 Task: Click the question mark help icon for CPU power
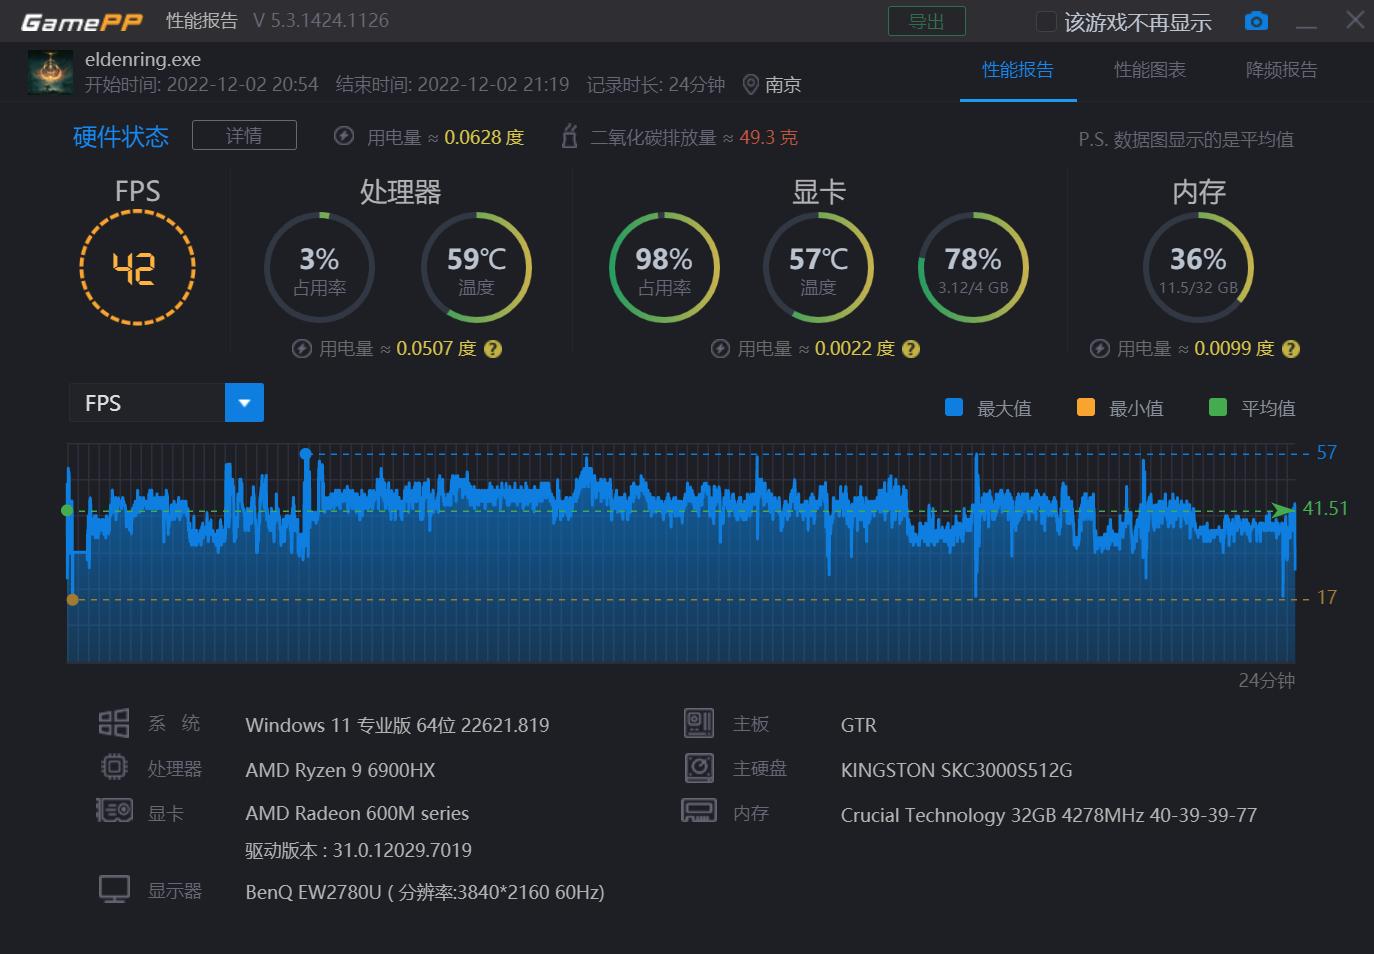(x=492, y=349)
